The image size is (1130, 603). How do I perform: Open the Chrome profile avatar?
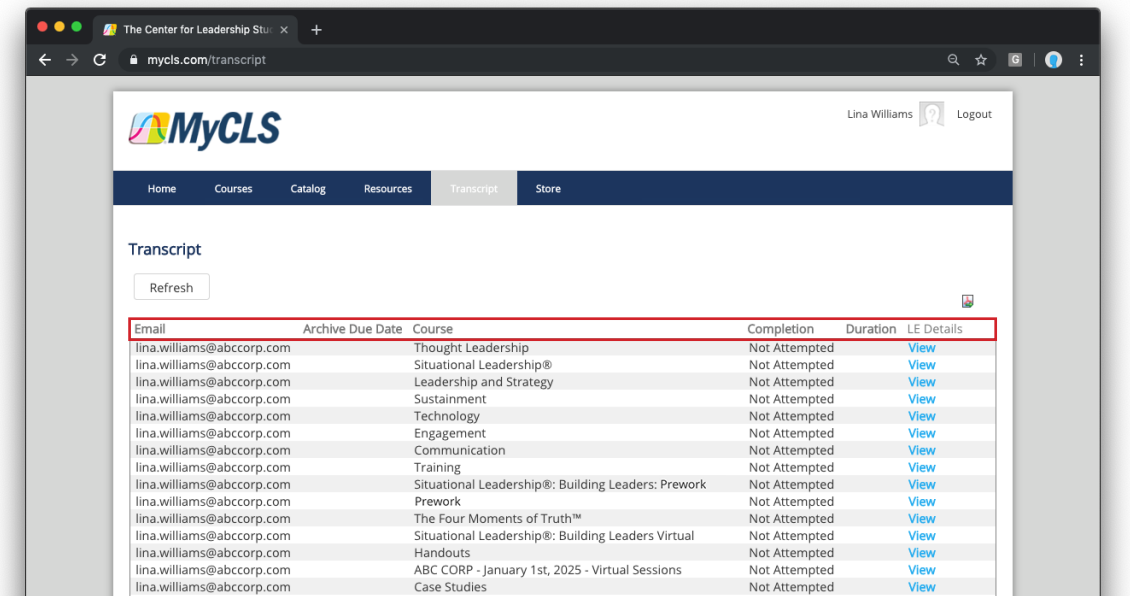tap(1054, 60)
